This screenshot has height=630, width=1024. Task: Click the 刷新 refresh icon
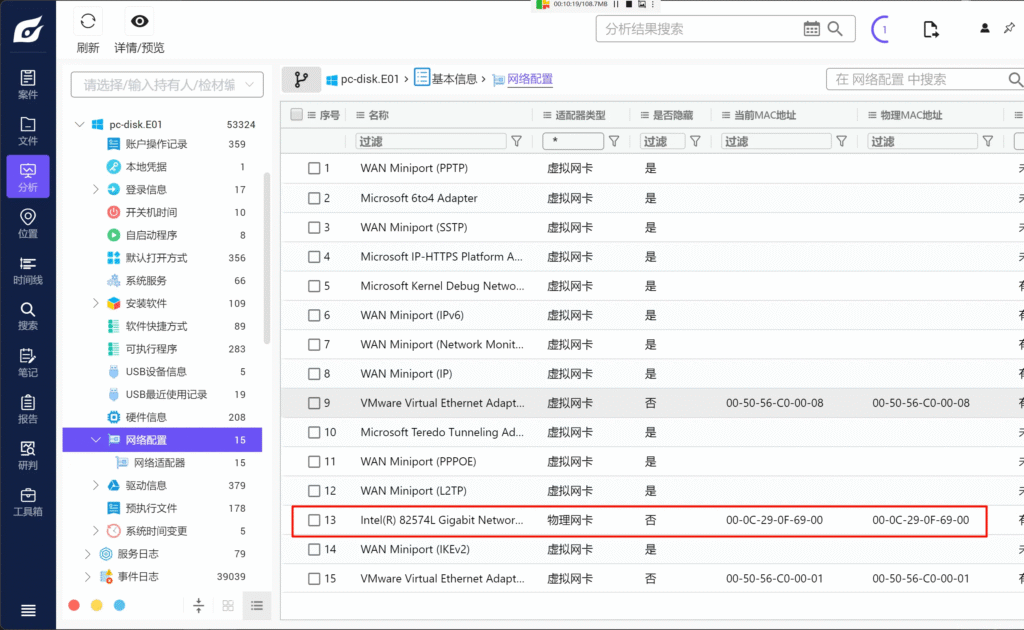pyautogui.click(x=88, y=22)
